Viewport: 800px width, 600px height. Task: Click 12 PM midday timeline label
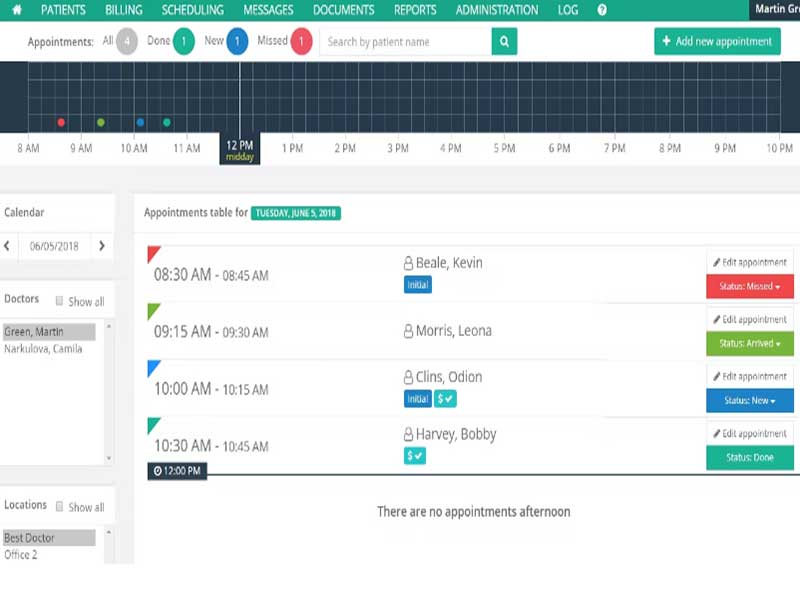tap(240, 149)
